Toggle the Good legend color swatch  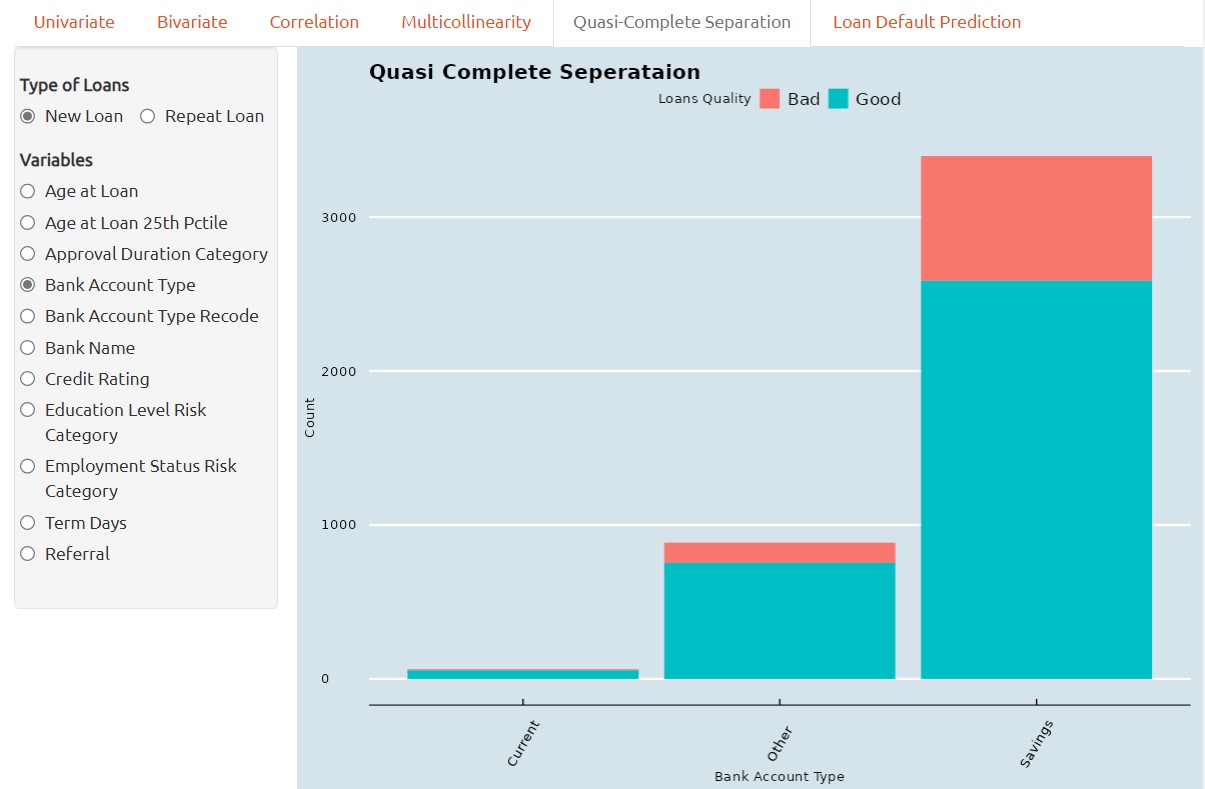coord(838,99)
